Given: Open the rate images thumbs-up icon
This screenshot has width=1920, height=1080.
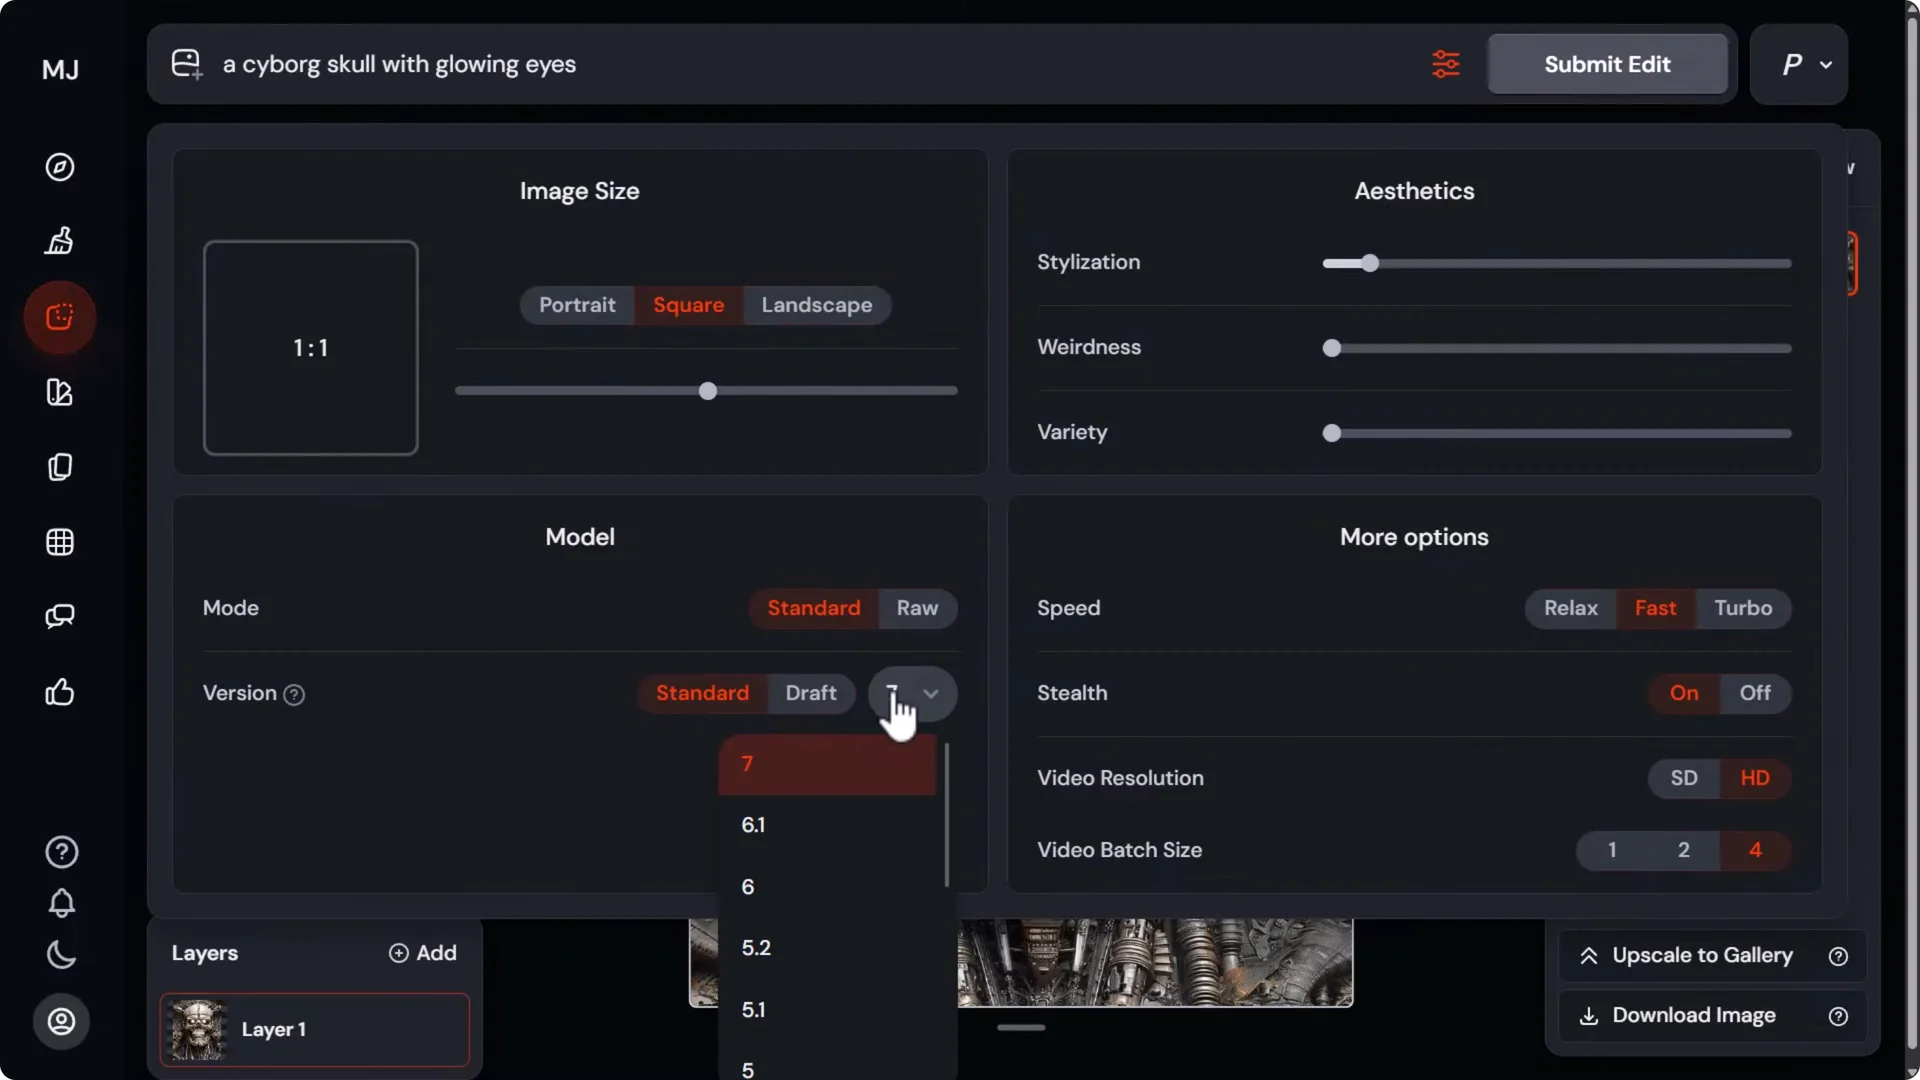Looking at the screenshot, I should pyautogui.click(x=60, y=692).
